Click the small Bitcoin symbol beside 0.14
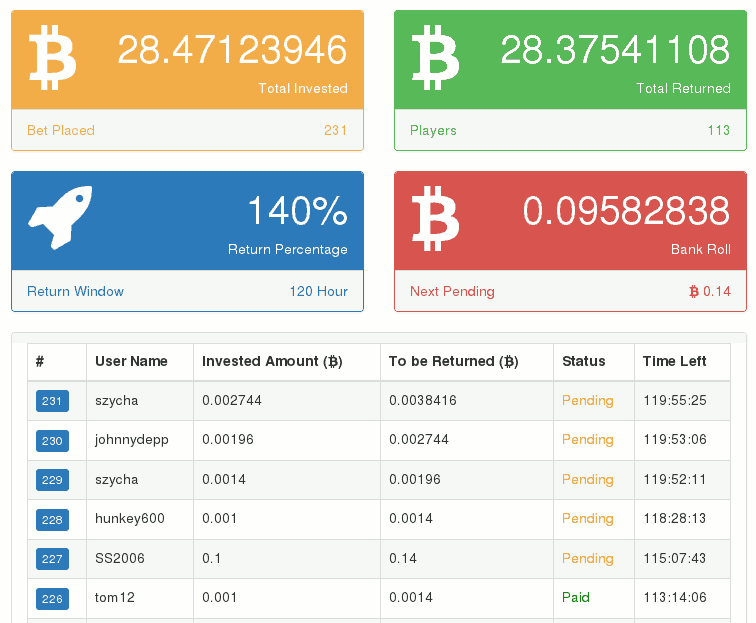 coord(694,291)
